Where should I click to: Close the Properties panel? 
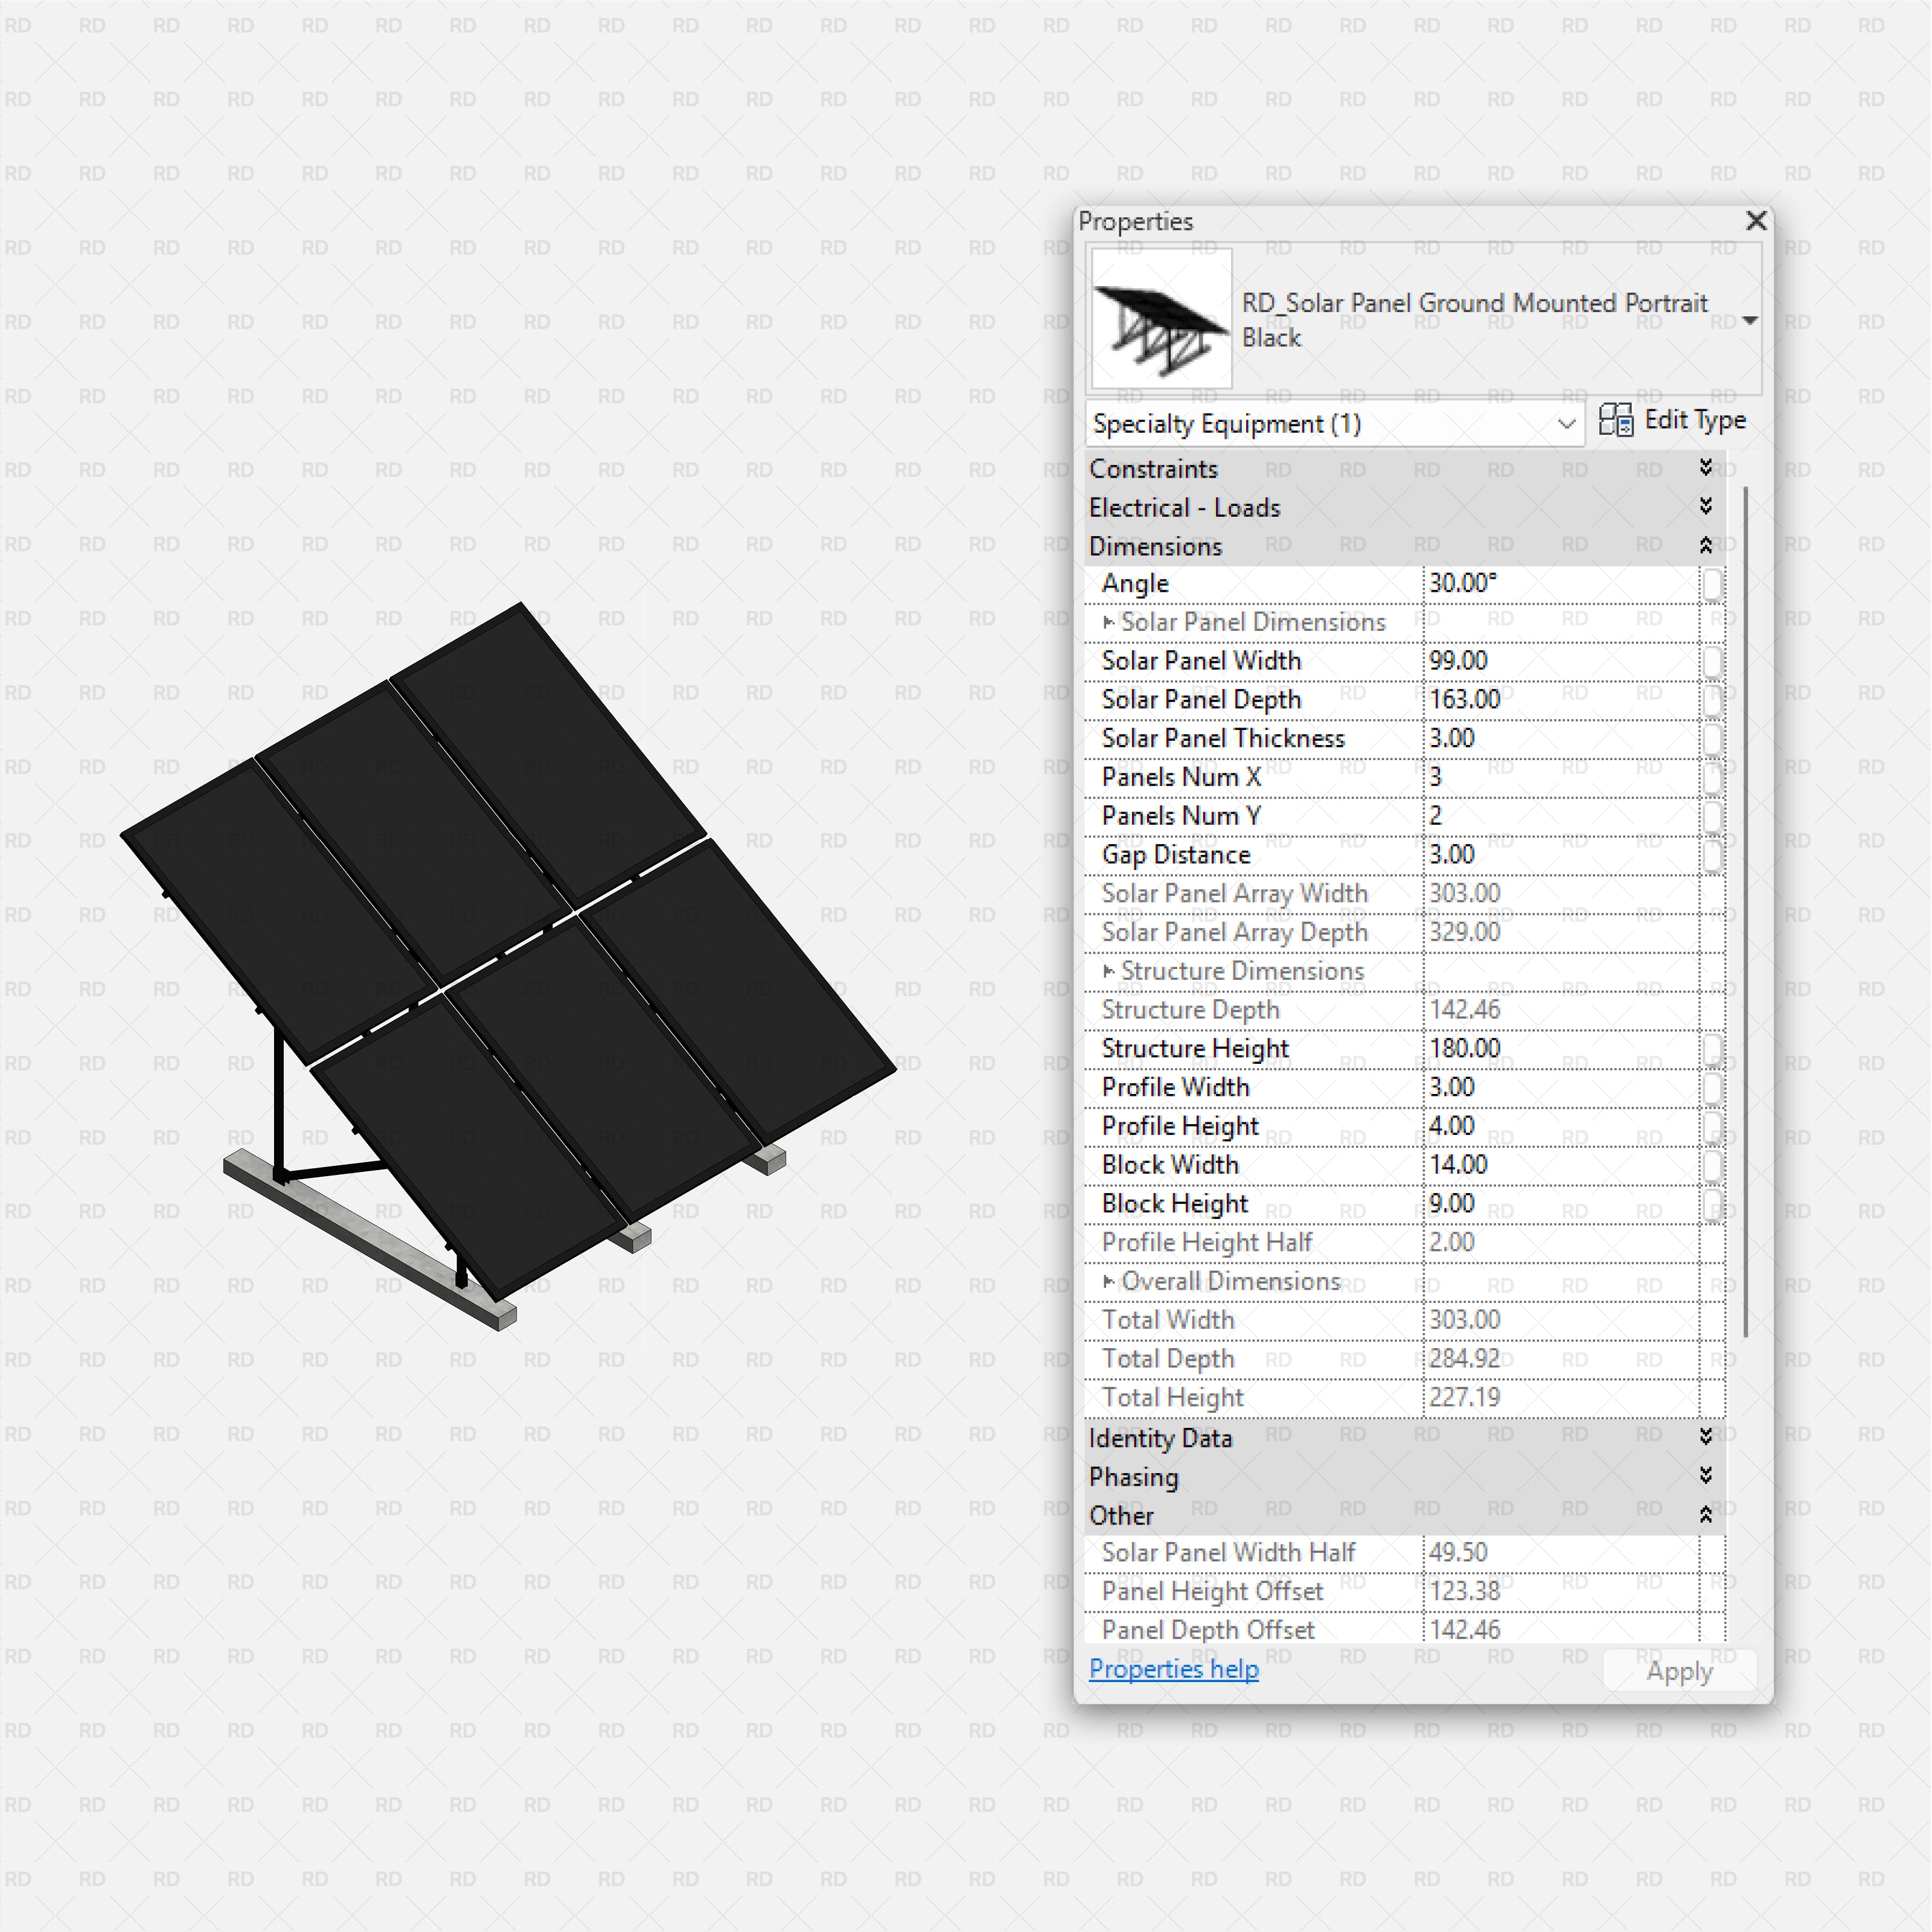(x=1755, y=221)
